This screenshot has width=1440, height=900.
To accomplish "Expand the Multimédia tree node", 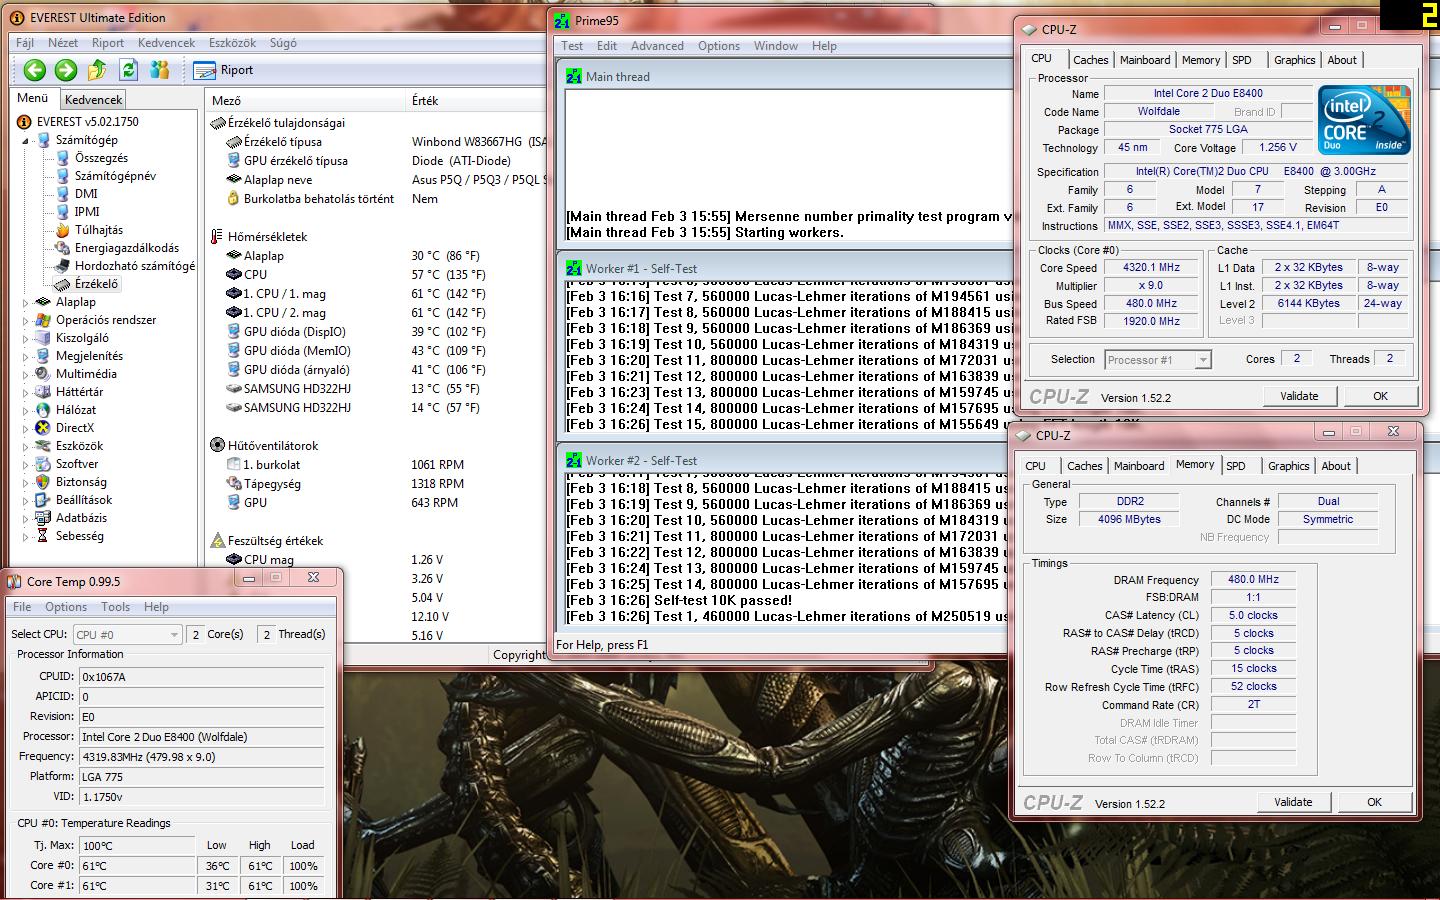I will point(27,374).
